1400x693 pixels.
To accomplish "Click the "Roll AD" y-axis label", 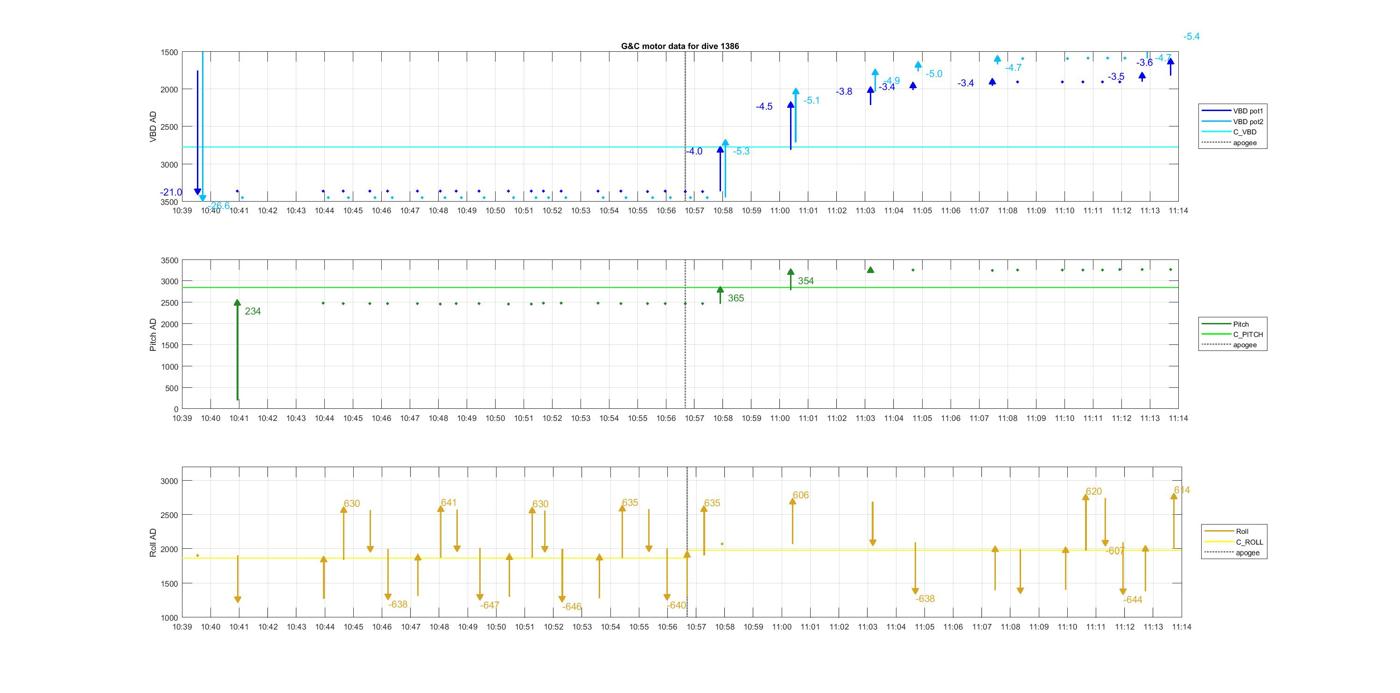I will (x=153, y=542).
